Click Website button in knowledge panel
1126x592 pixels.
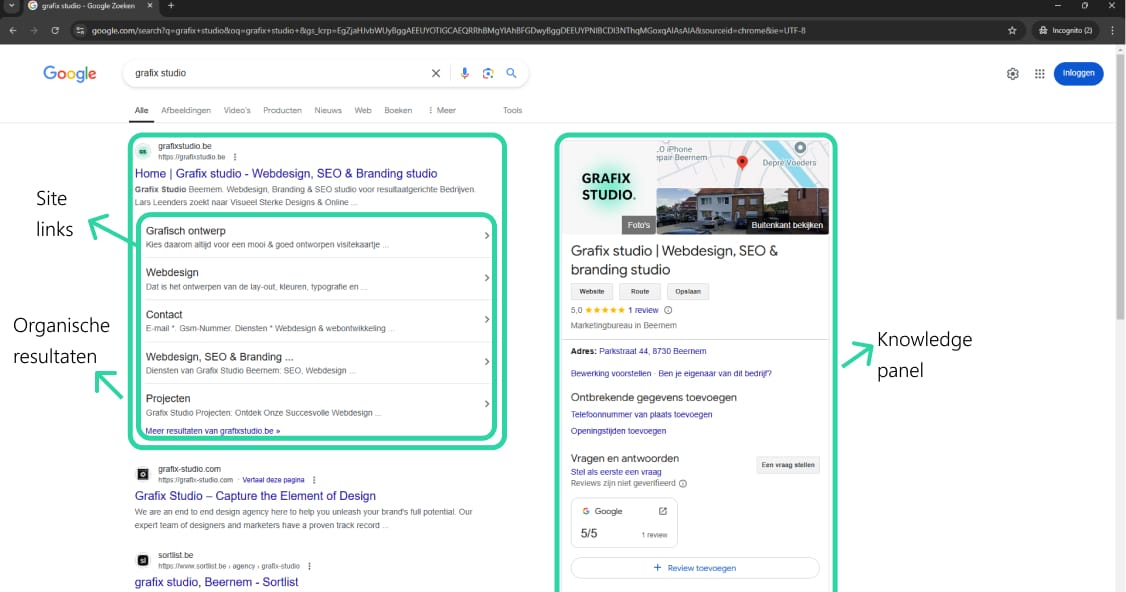tap(592, 292)
